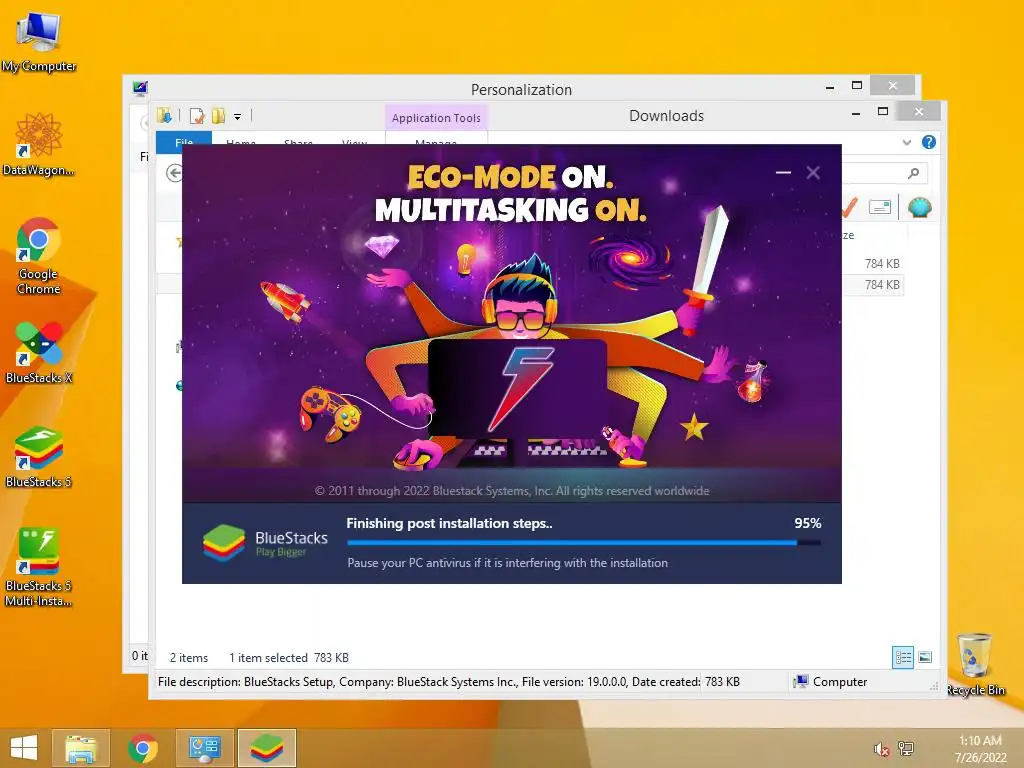Select the second 784 KB highlighted row

(x=874, y=285)
